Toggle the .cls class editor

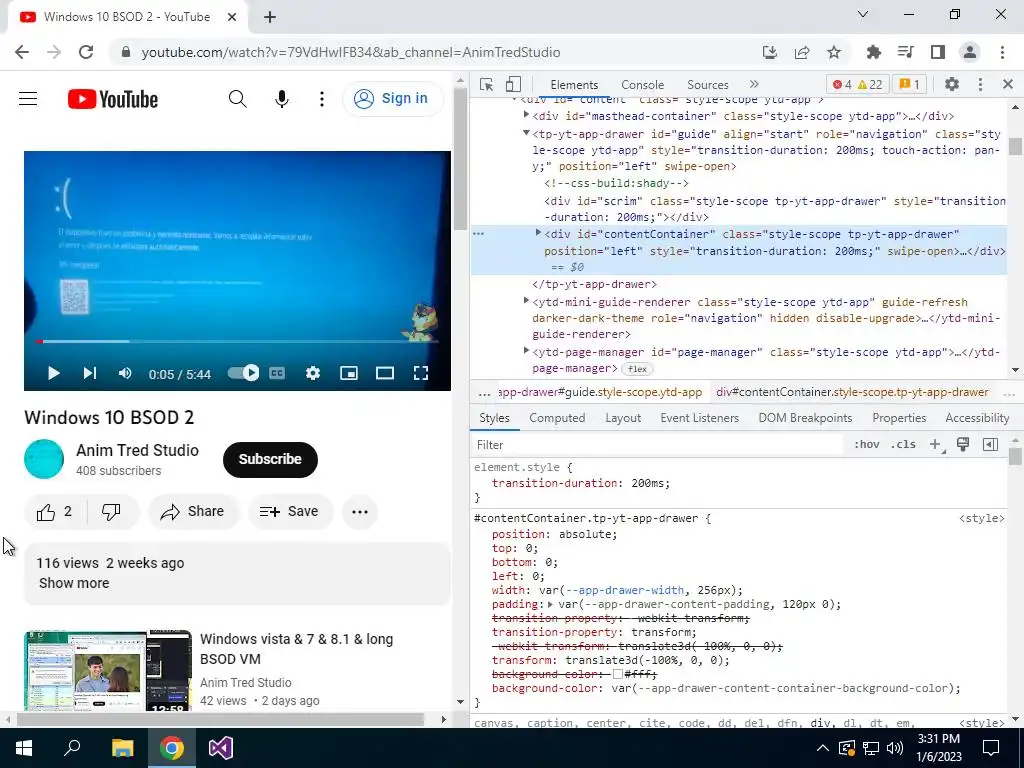point(903,445)
